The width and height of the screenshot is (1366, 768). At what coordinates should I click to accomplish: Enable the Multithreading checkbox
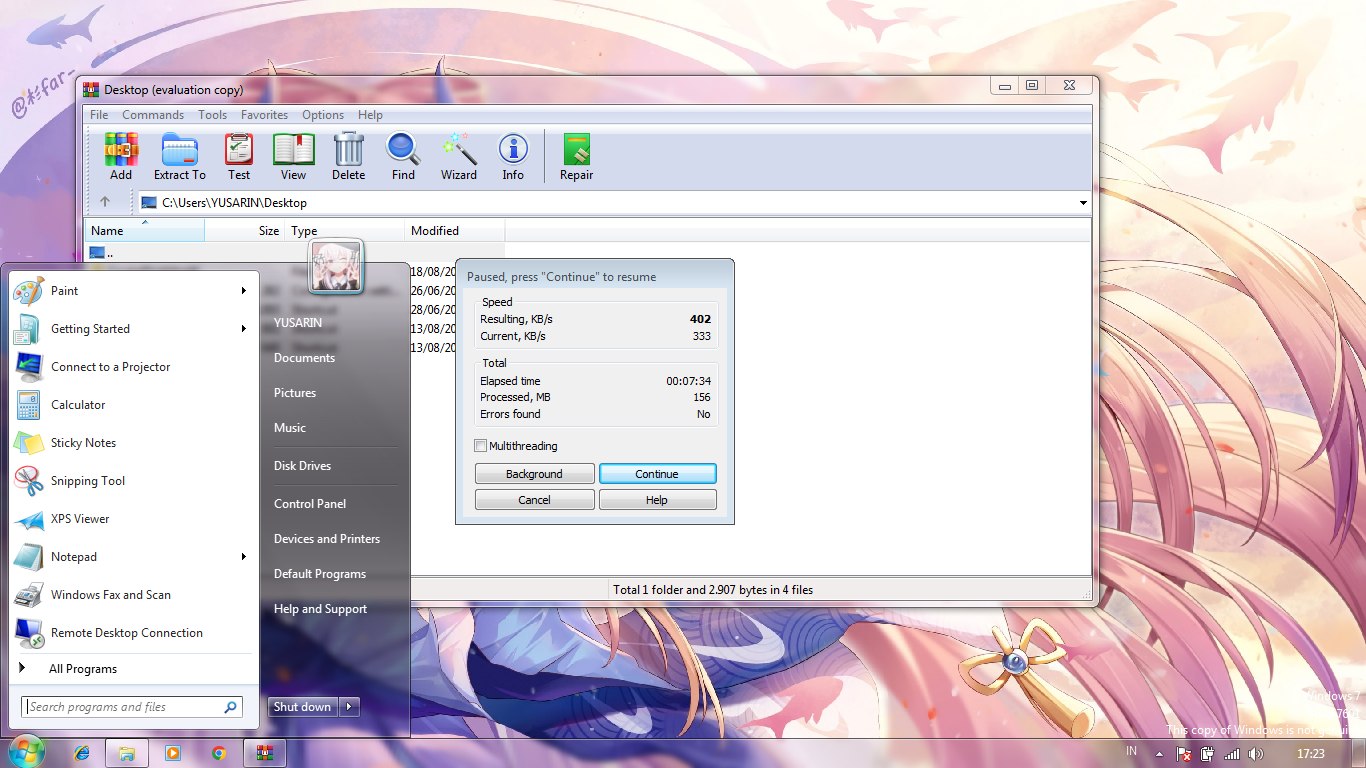coord(481,446)
